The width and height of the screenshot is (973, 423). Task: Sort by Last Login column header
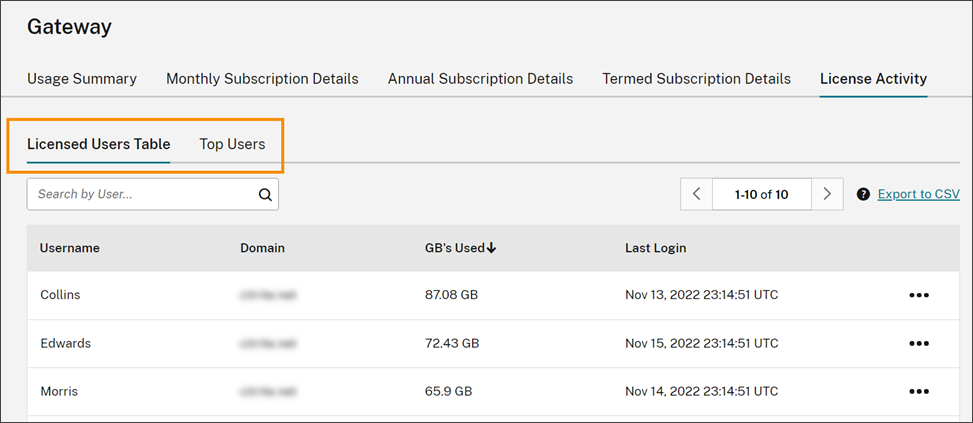pyautogui.click(x=655, y=248)
